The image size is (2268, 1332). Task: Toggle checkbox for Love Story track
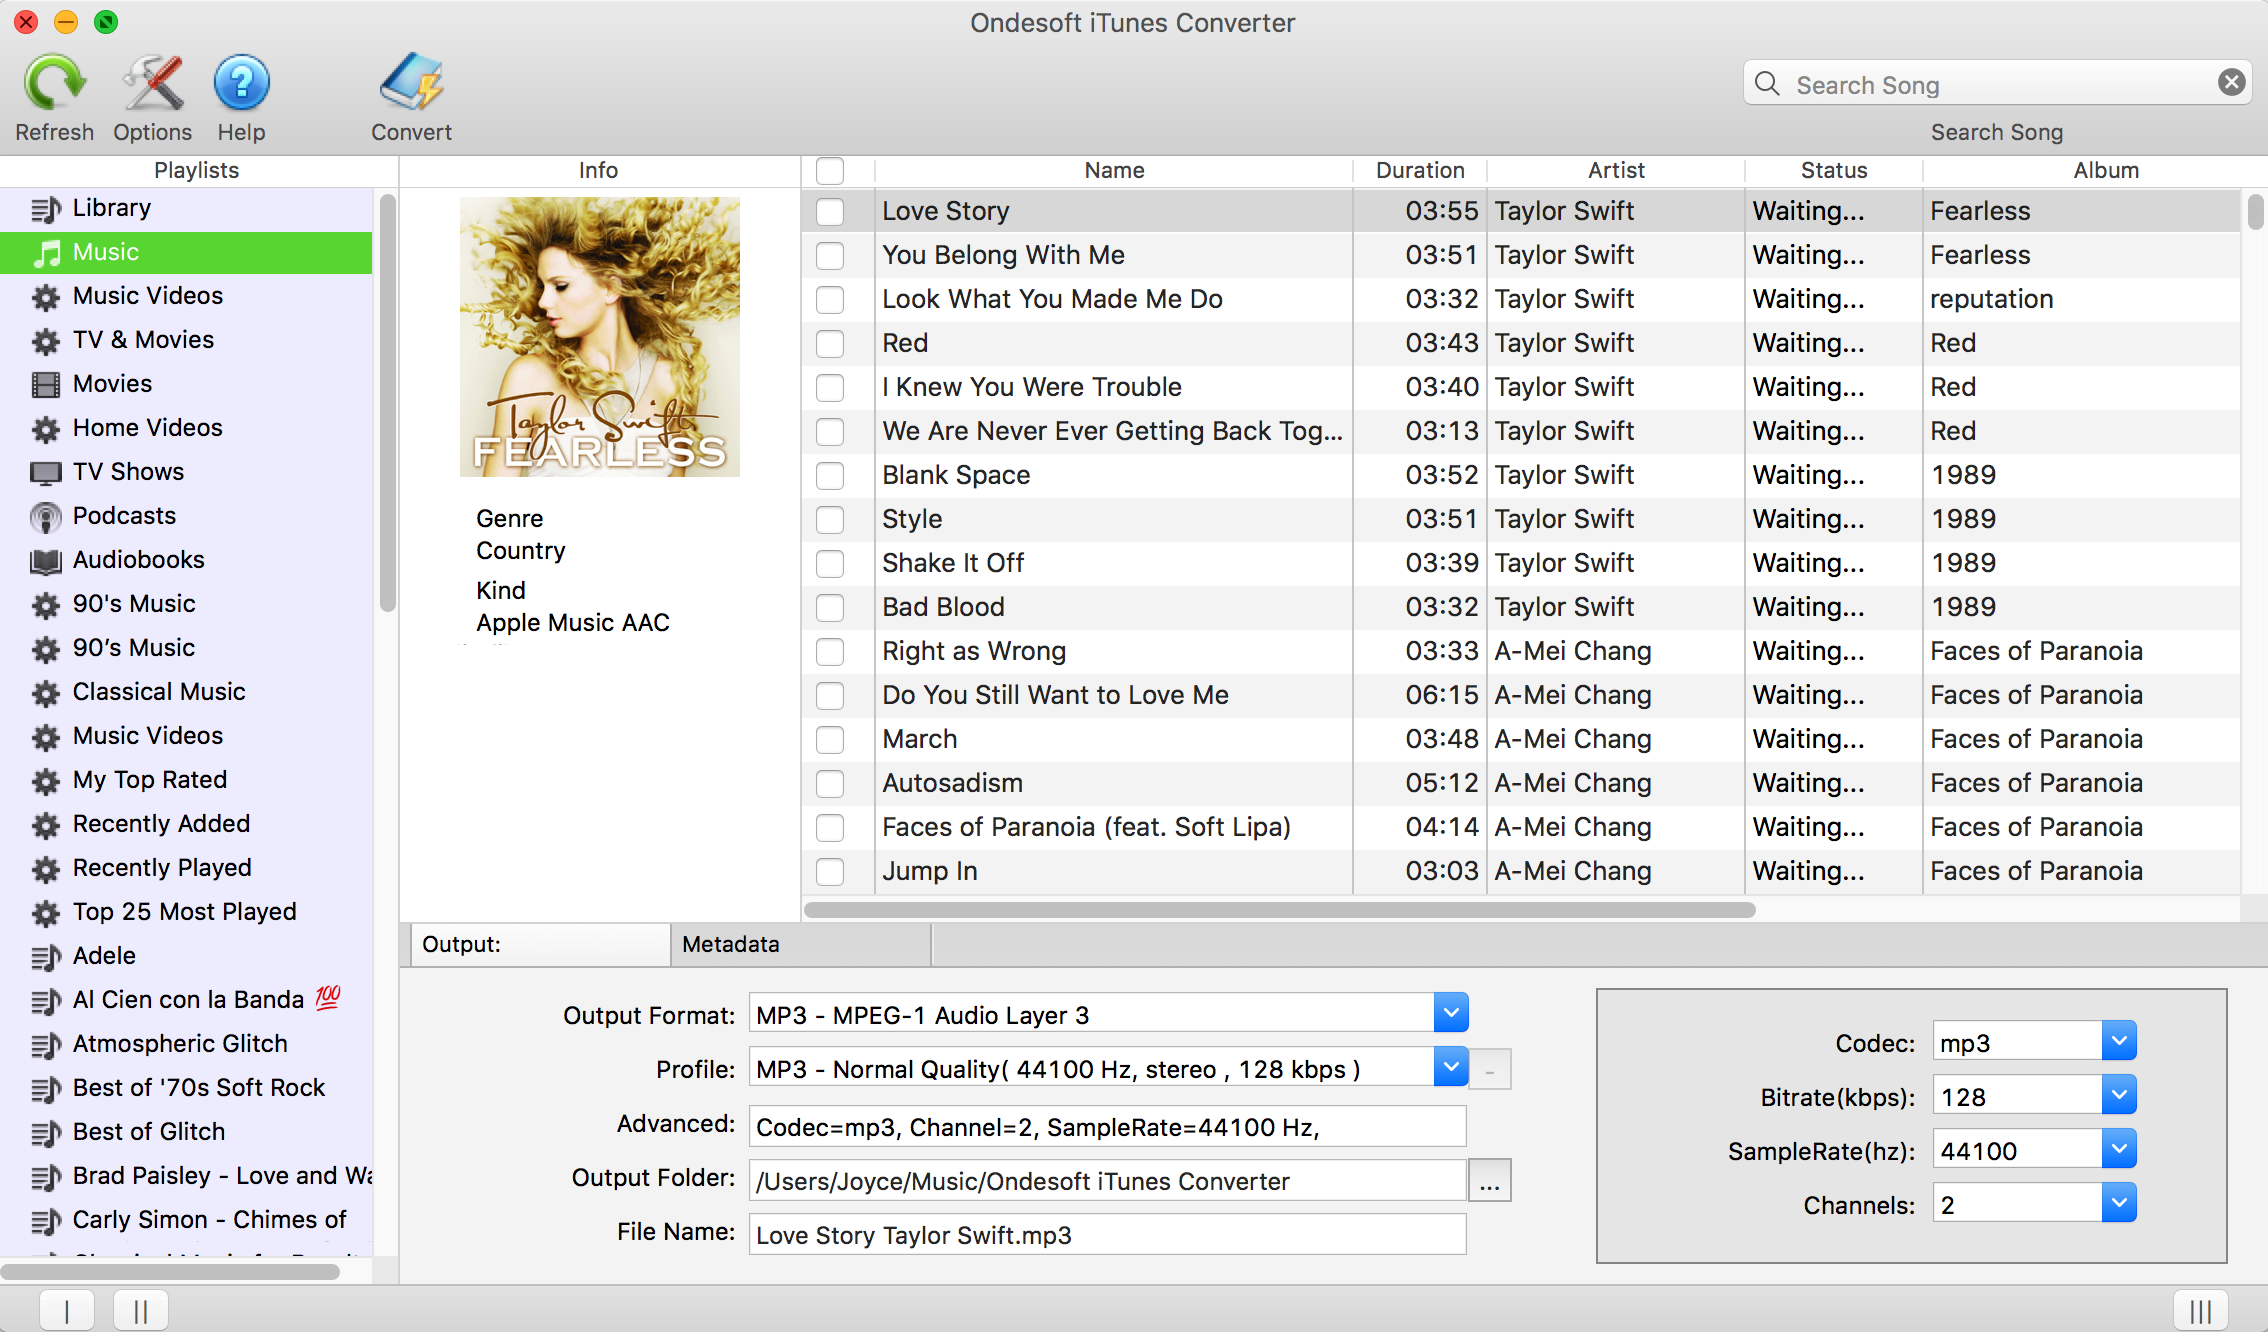pos(832,209)
